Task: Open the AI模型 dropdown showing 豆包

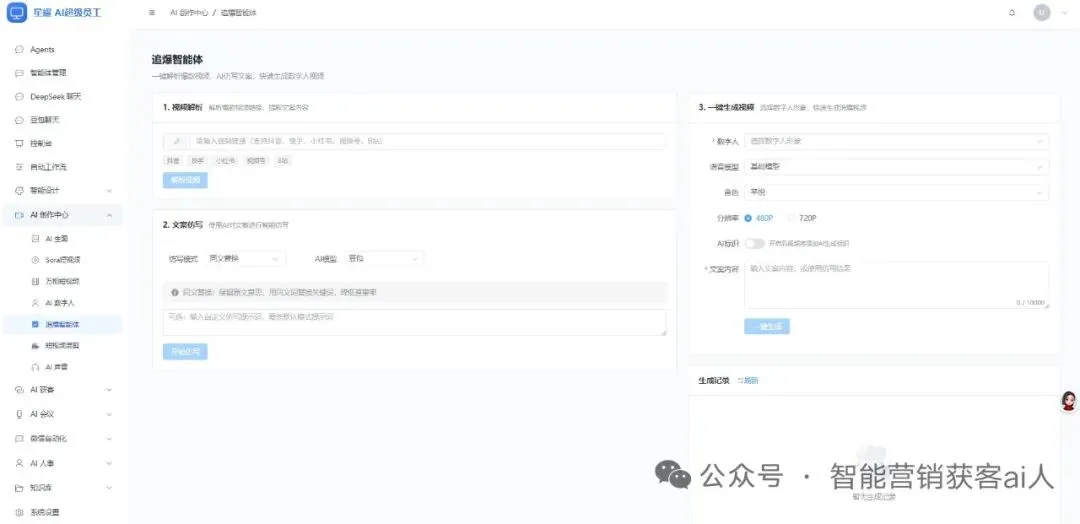Action: click(x=384, y=258)
